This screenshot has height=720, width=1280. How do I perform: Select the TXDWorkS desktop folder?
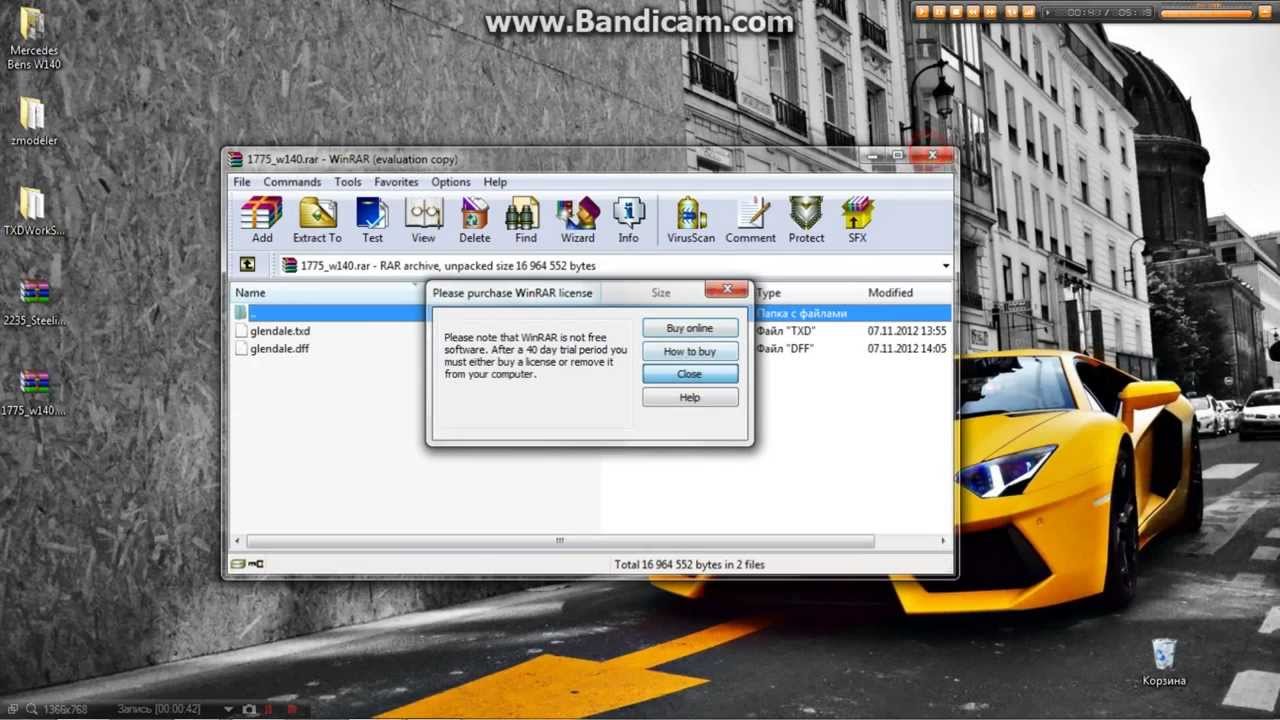pyautogui.click(x=33, y=212)
